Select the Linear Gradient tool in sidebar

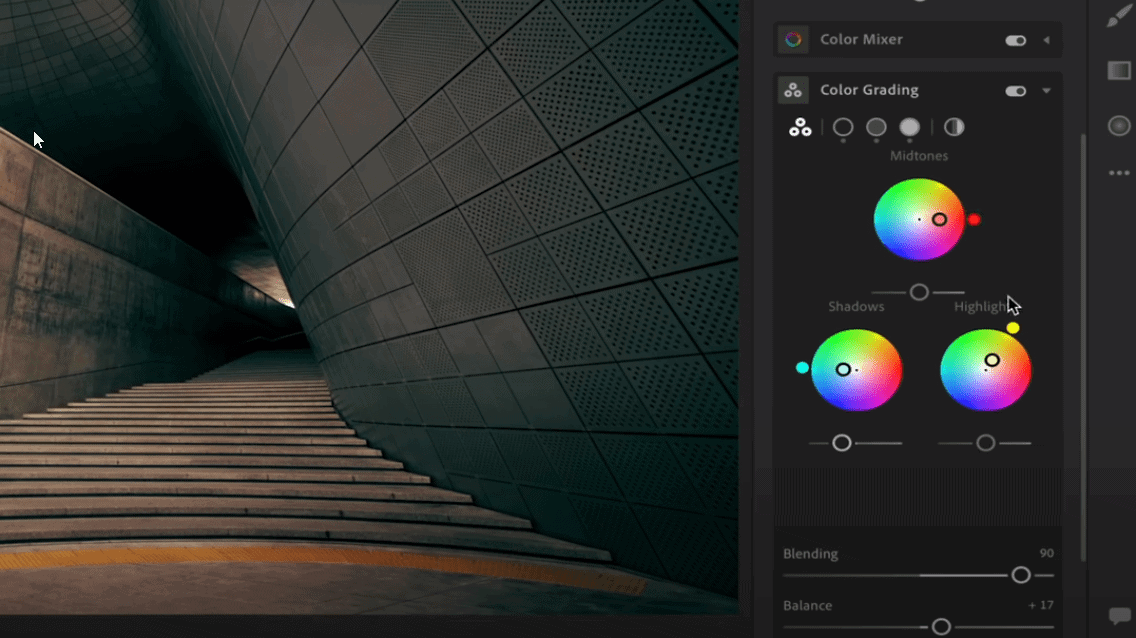[1119, 69]
